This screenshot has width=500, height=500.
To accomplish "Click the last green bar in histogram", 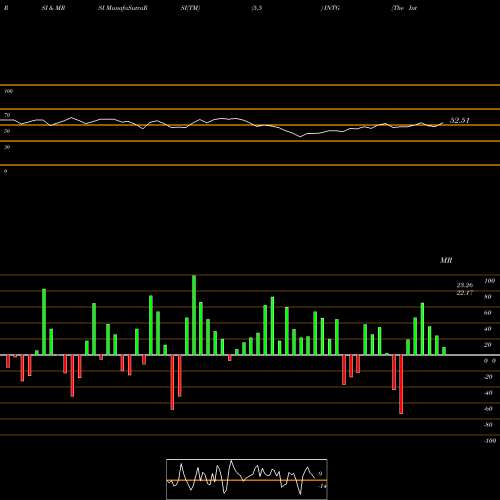I will (x=444, y=351).
